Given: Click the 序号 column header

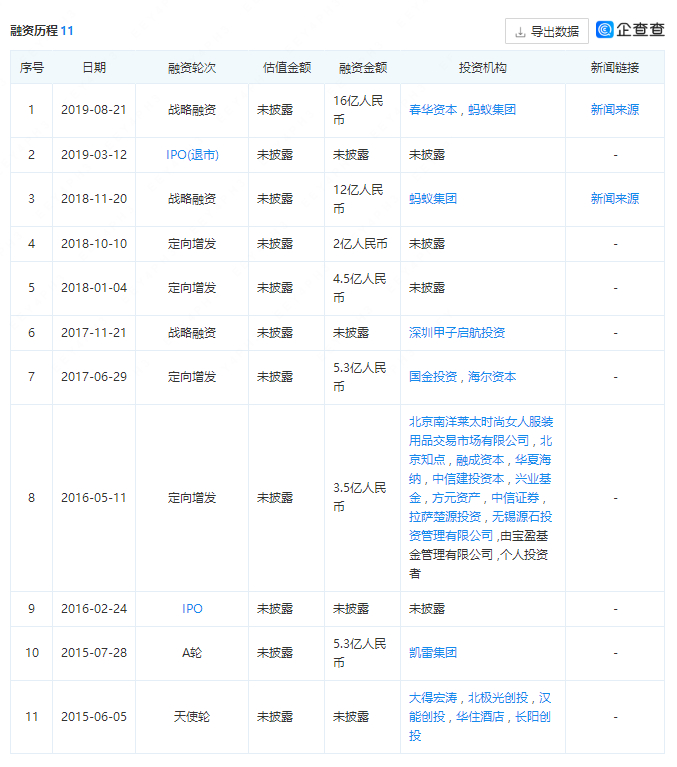Looking at the screenshot, I should pos(32,68).
